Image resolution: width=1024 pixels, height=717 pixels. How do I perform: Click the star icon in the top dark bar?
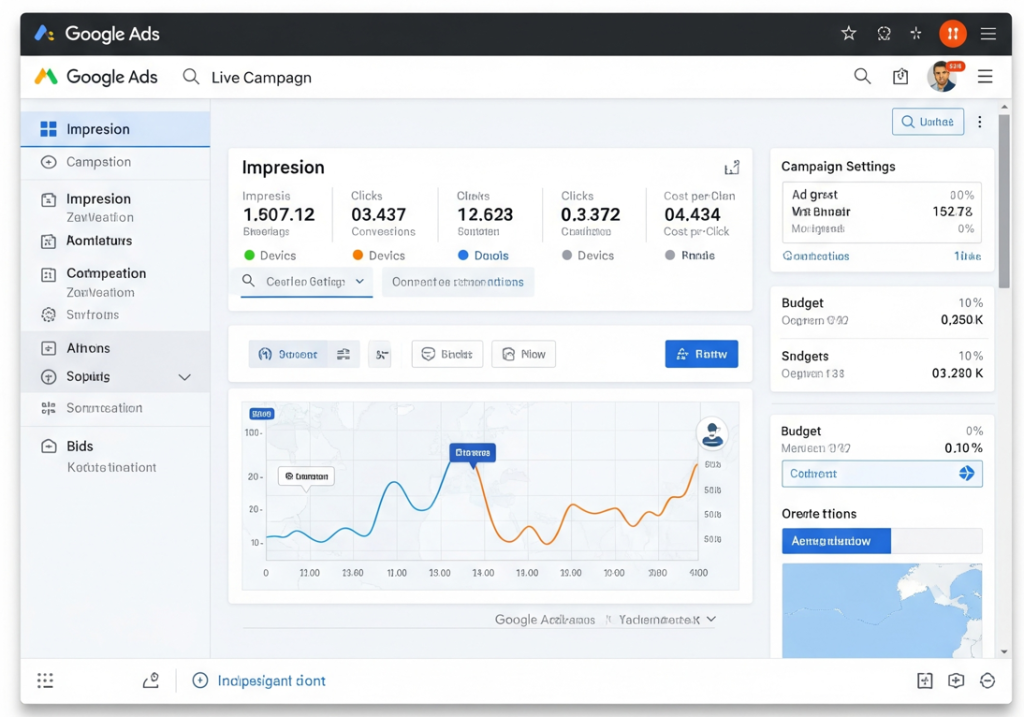[848, 33]
